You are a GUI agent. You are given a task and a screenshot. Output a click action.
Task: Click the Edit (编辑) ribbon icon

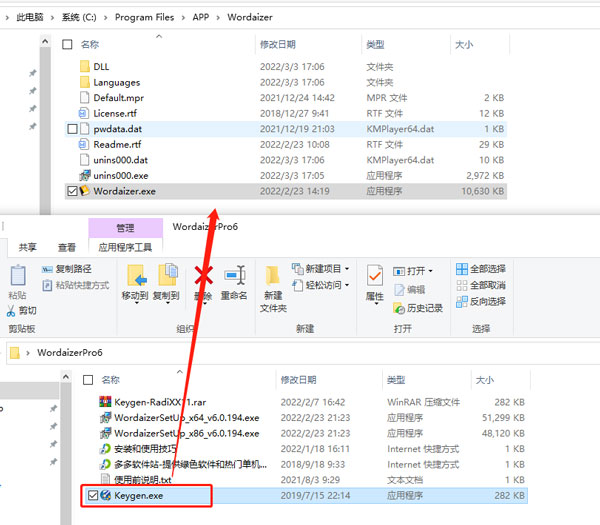399,290
